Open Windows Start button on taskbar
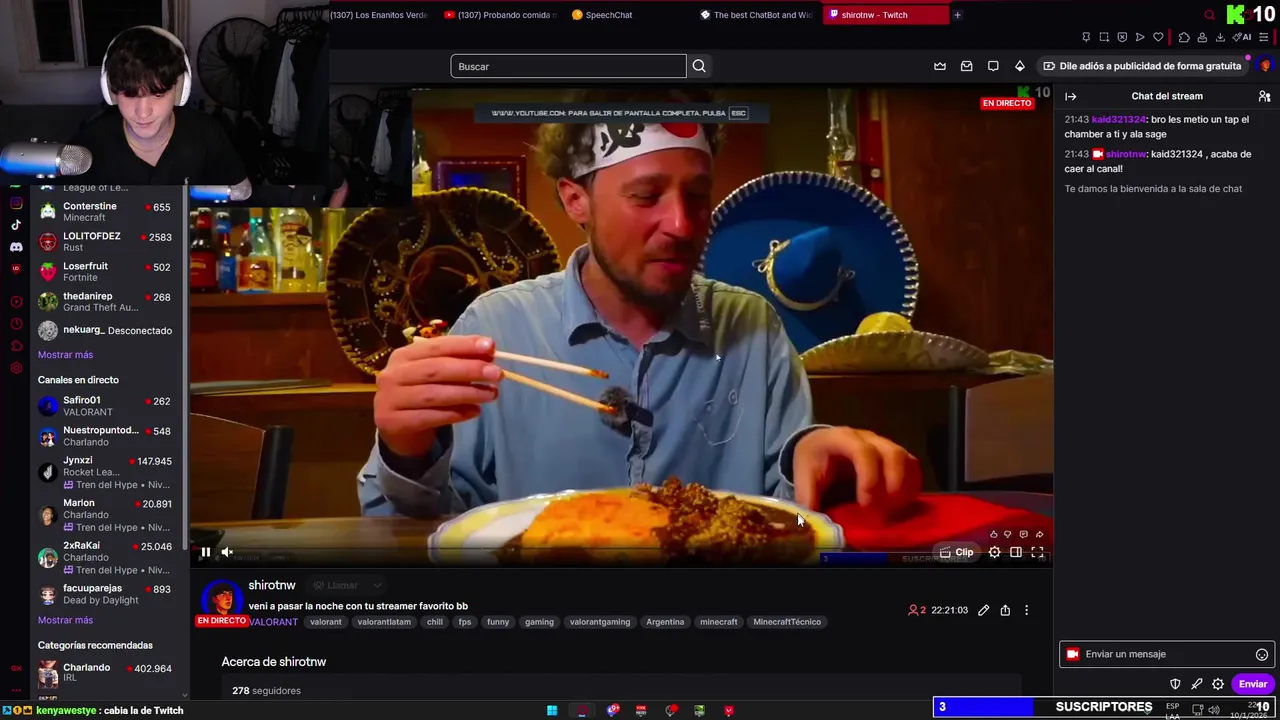 pos(552,710)
